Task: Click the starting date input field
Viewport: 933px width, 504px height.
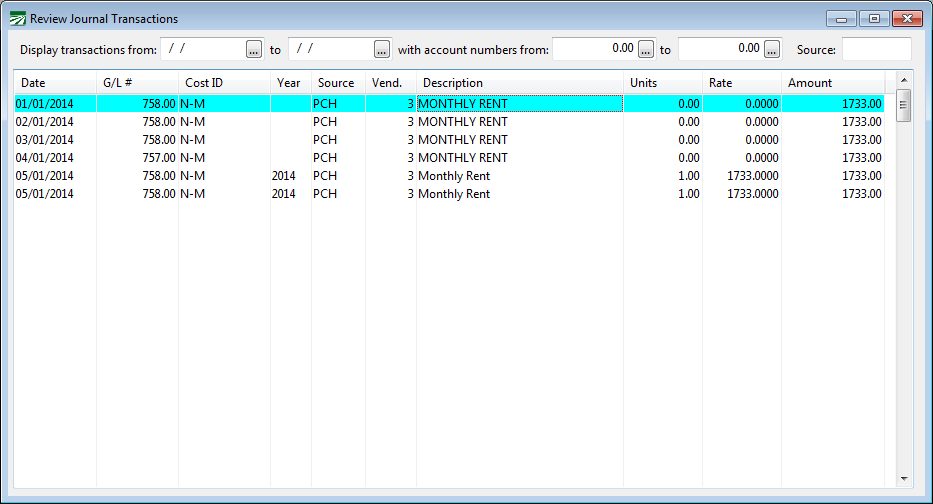Action: [202, 49]
